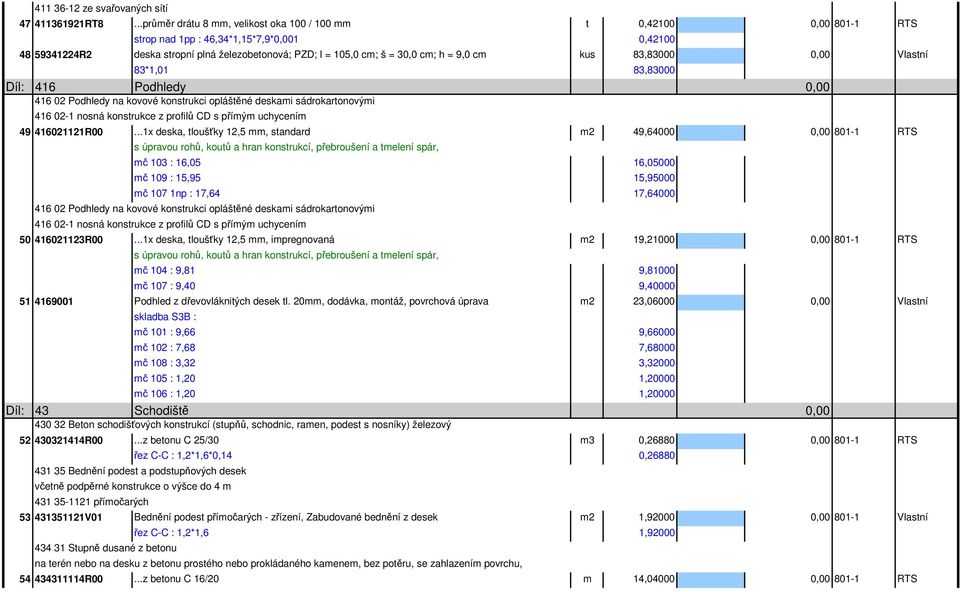Select item code 416021123R00
Viewport: 960px width, 592px height.
coord(69,239)
